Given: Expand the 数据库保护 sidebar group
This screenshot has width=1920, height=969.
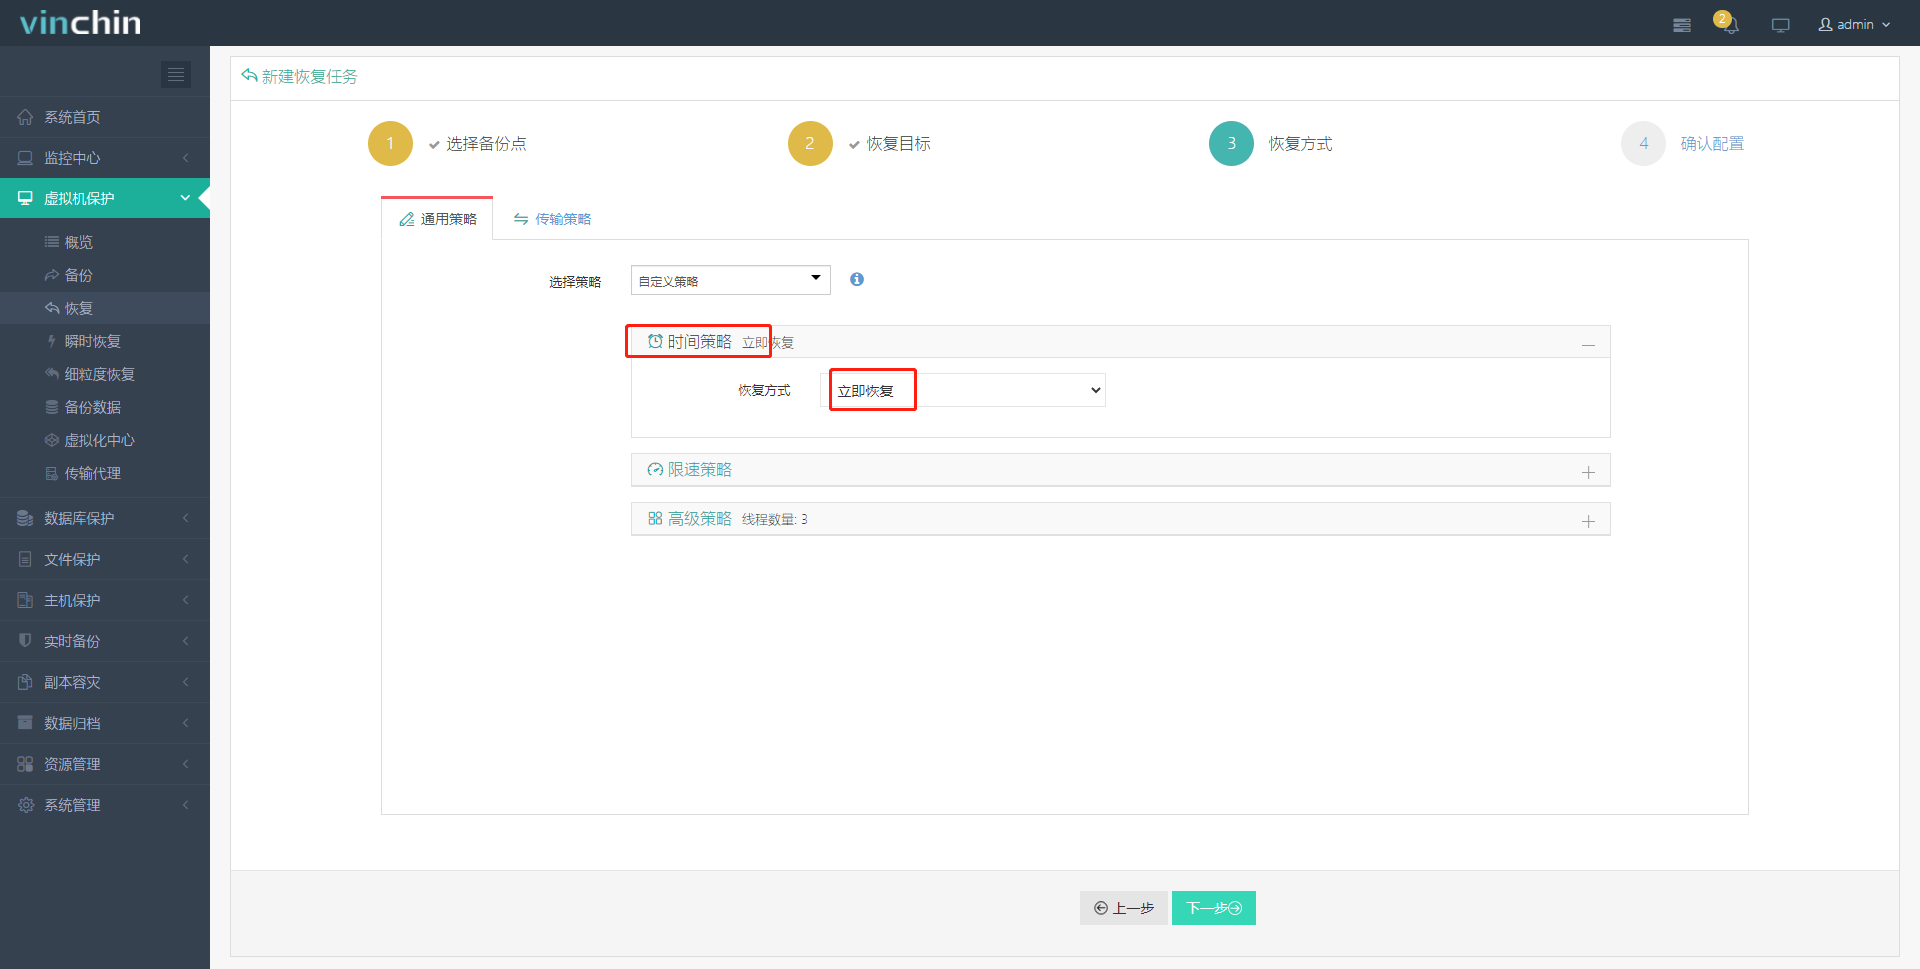Looking at the screenshot, I should coord(80,518).
